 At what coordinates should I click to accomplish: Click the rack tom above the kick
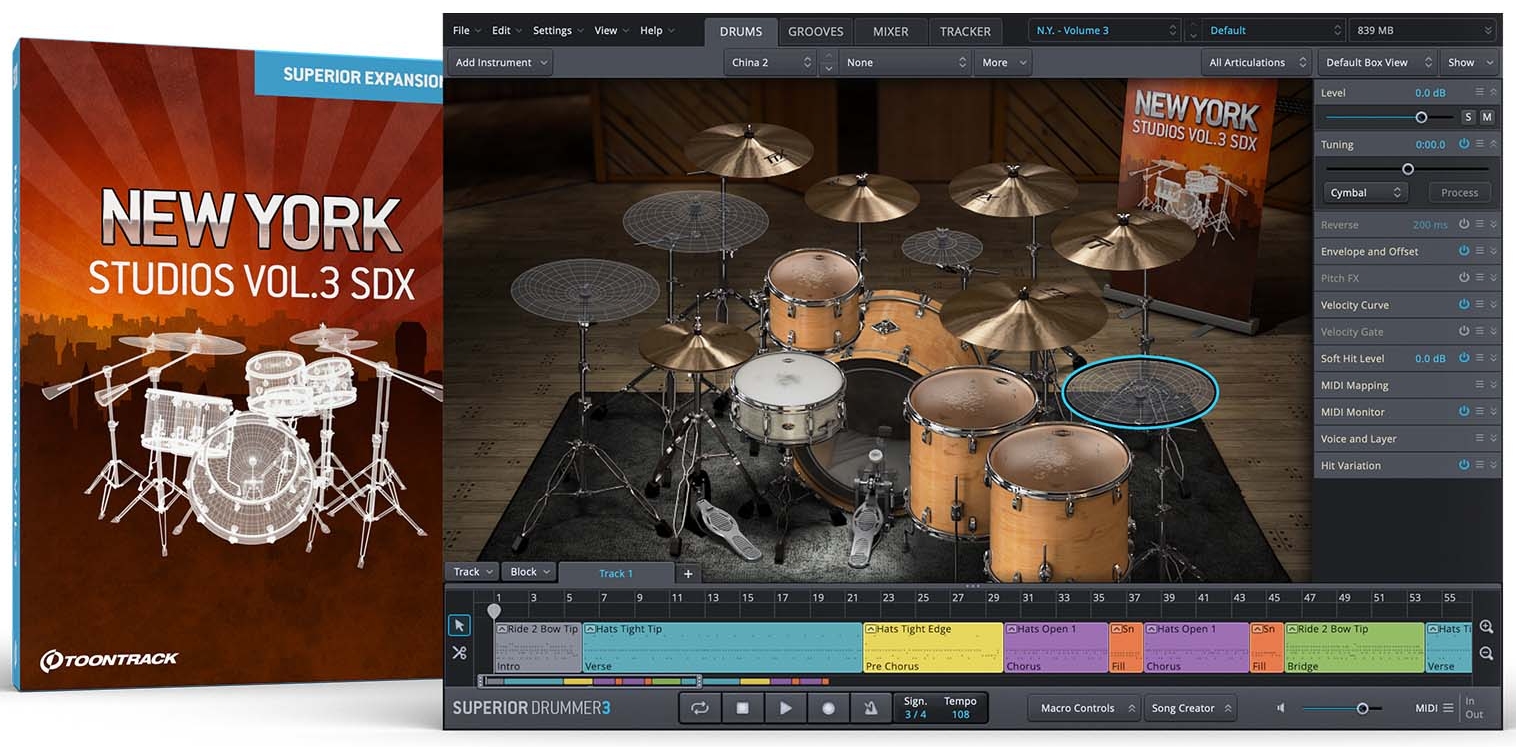pos(815,300)
